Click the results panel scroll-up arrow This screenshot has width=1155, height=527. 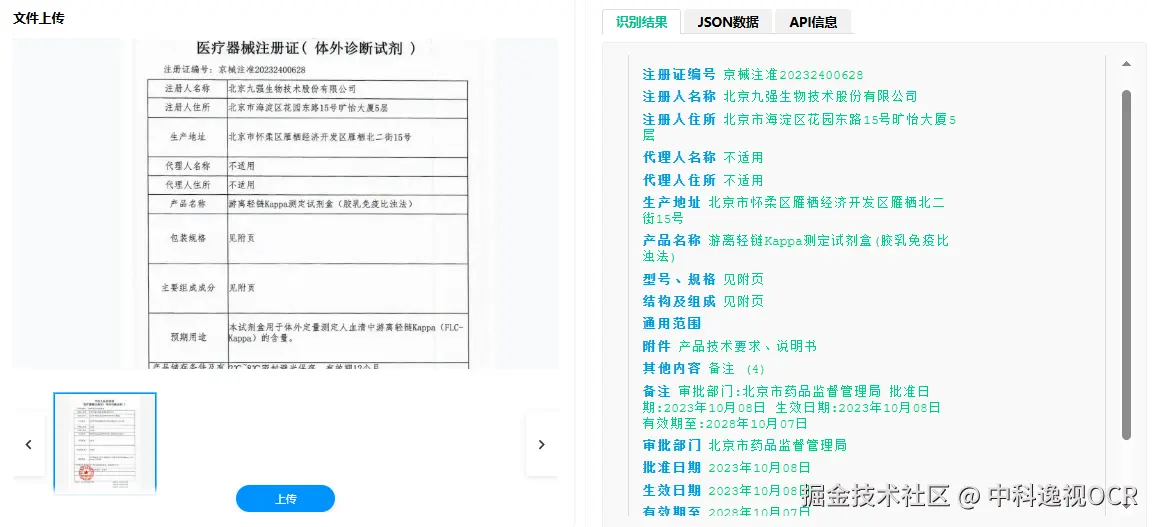(x=1126, y=64)
